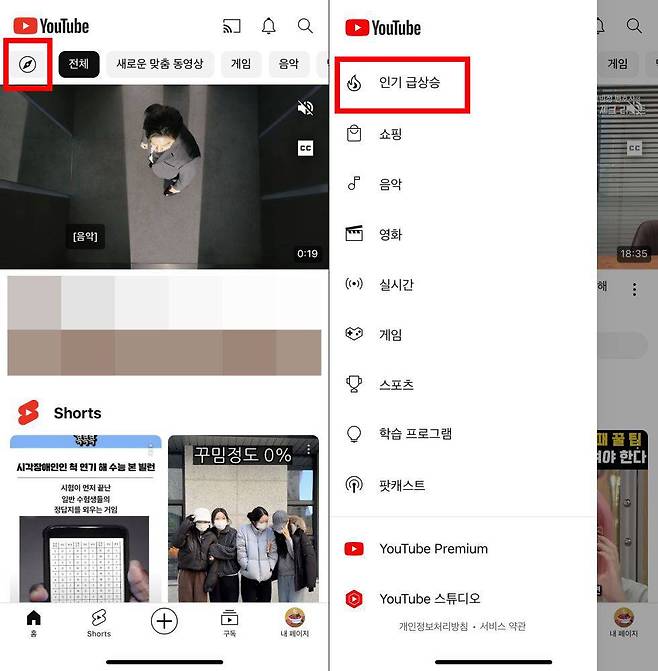This screenshot has height=671, width=658.
Task: Open the 꾸밈정도 0% Short
Action: 243,519
